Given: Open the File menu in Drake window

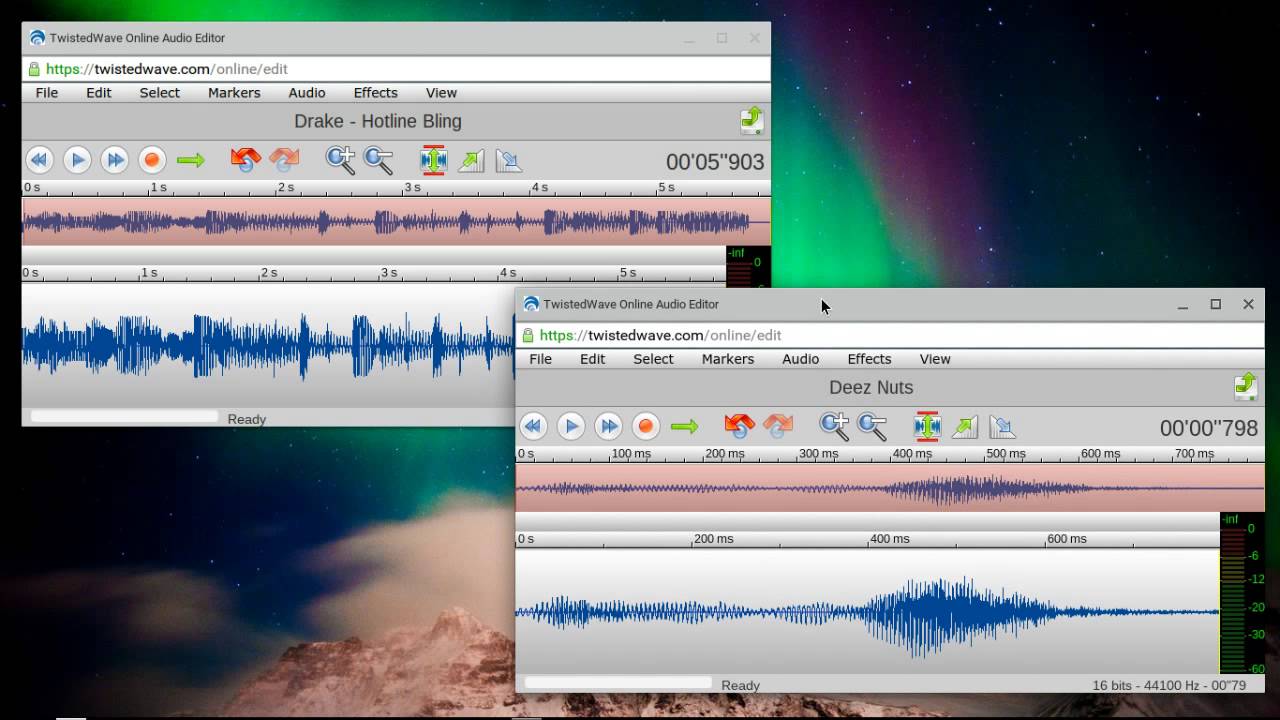Looking at the screenshot, I should (46, 93).
